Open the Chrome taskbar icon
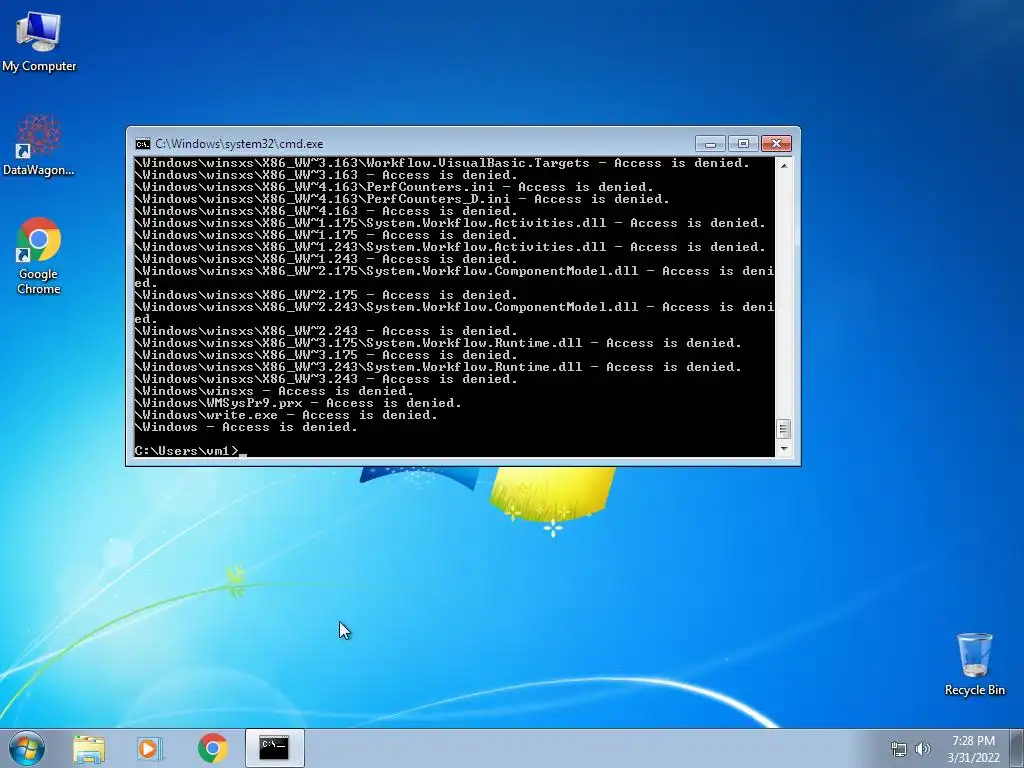 point(213,748)
